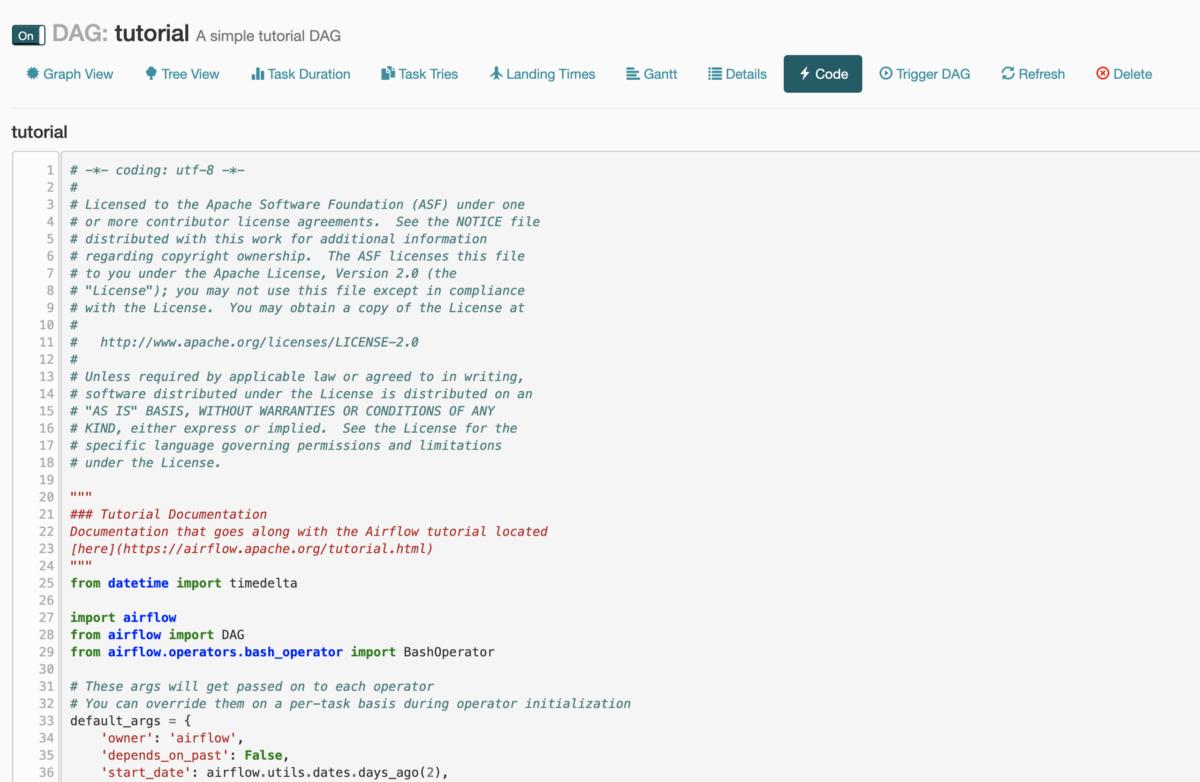Click the '### Tutorial Documentation' line
This screenshot has width=1200, height=782.
point(169,514)
